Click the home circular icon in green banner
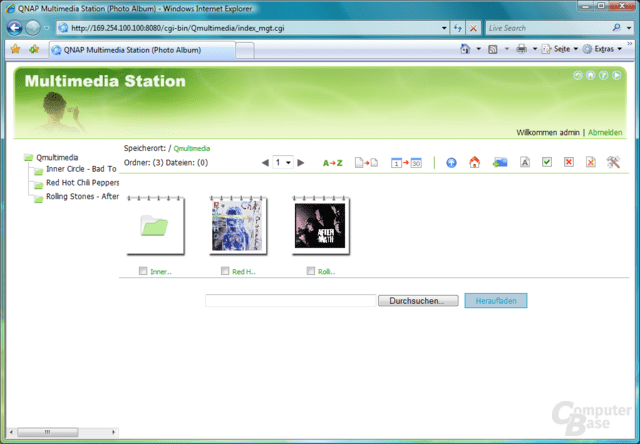 pyautogui.click(x=591, y=75)
